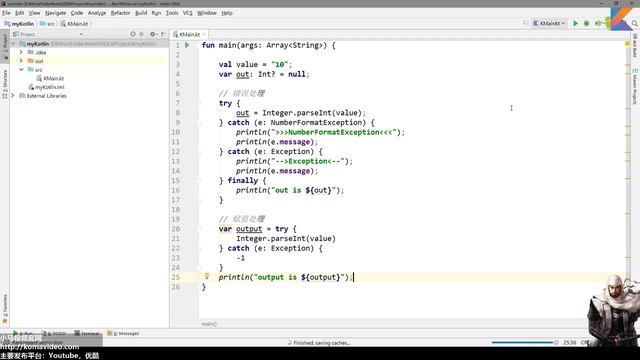Viewport: 640px width, 360px height.
Task: Open the View menu
Action: pos(34,13)
